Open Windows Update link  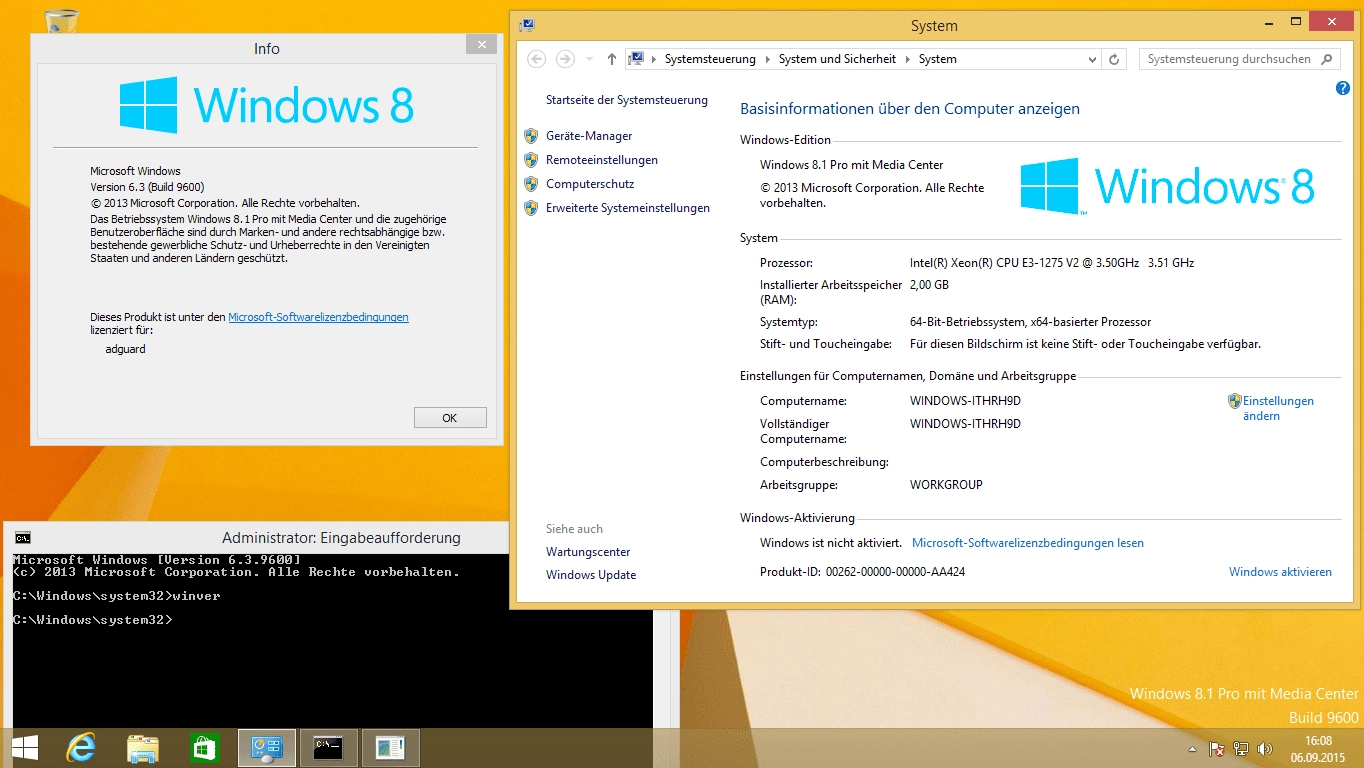point(591,575)
